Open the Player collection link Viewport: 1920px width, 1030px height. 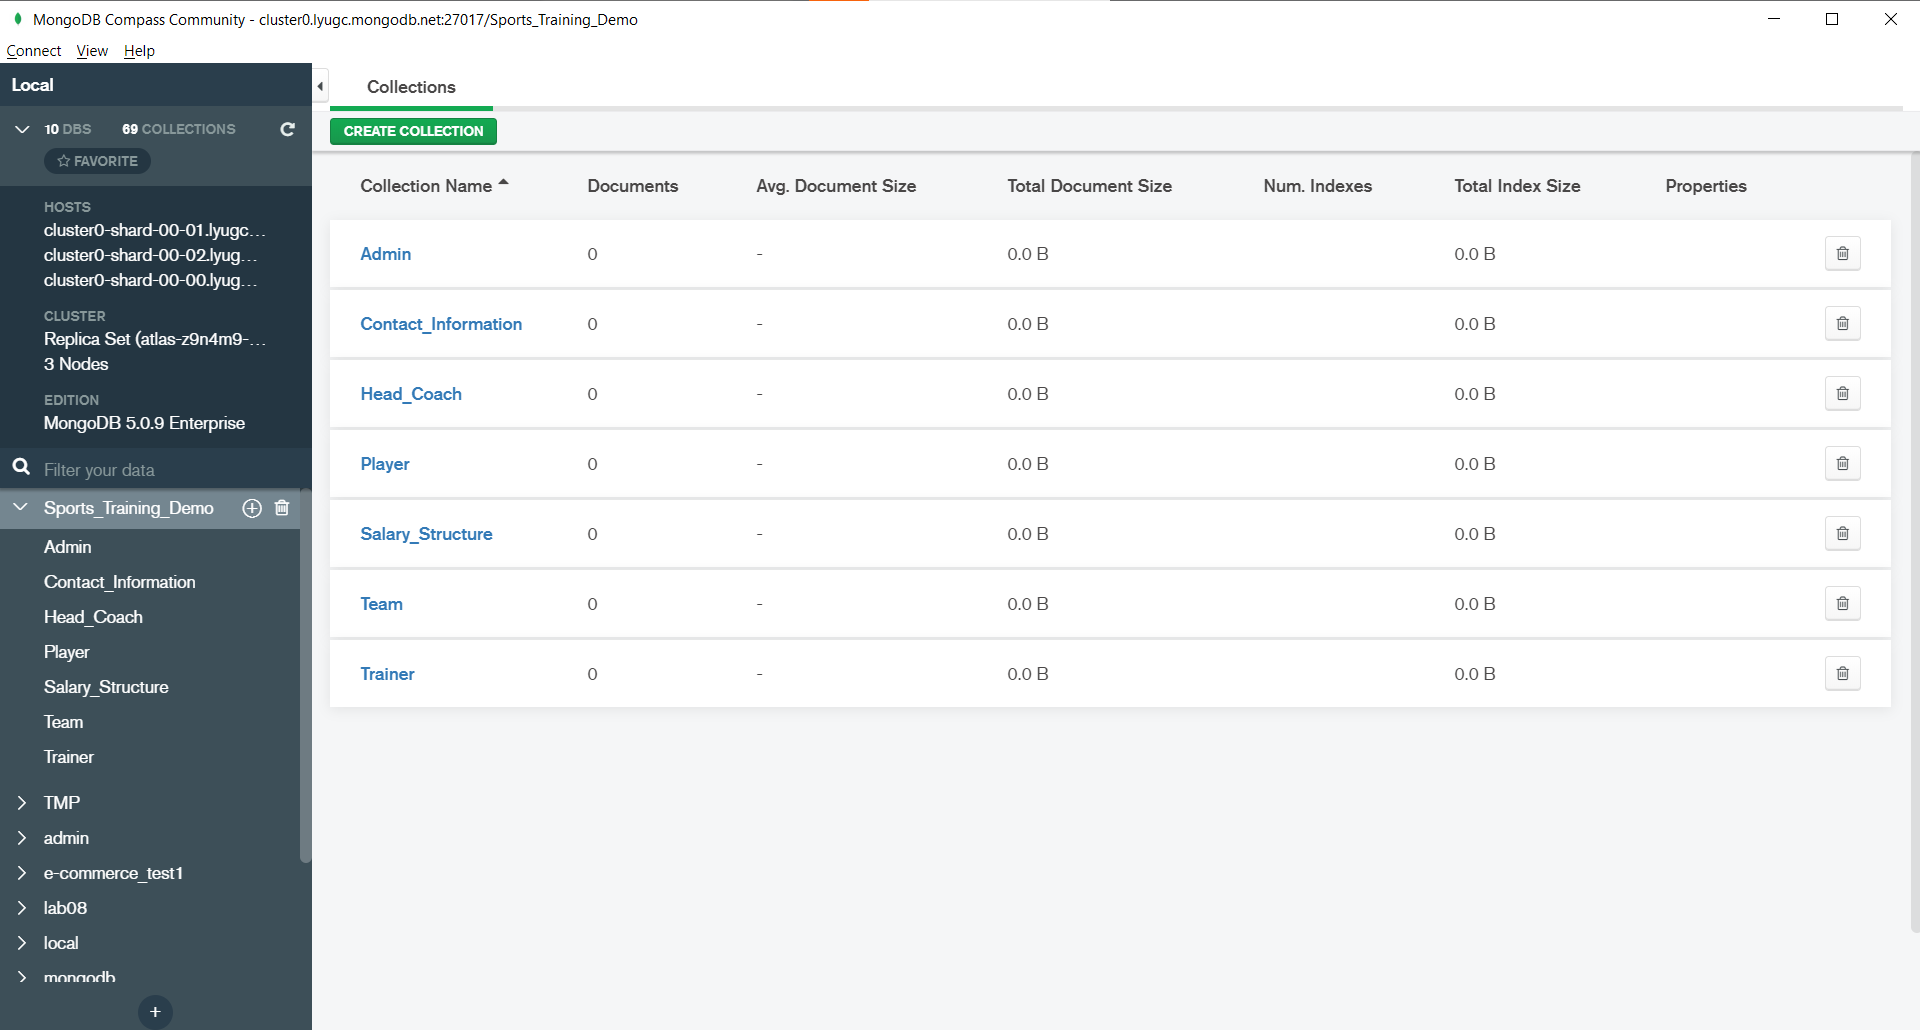tap(385, 464)
